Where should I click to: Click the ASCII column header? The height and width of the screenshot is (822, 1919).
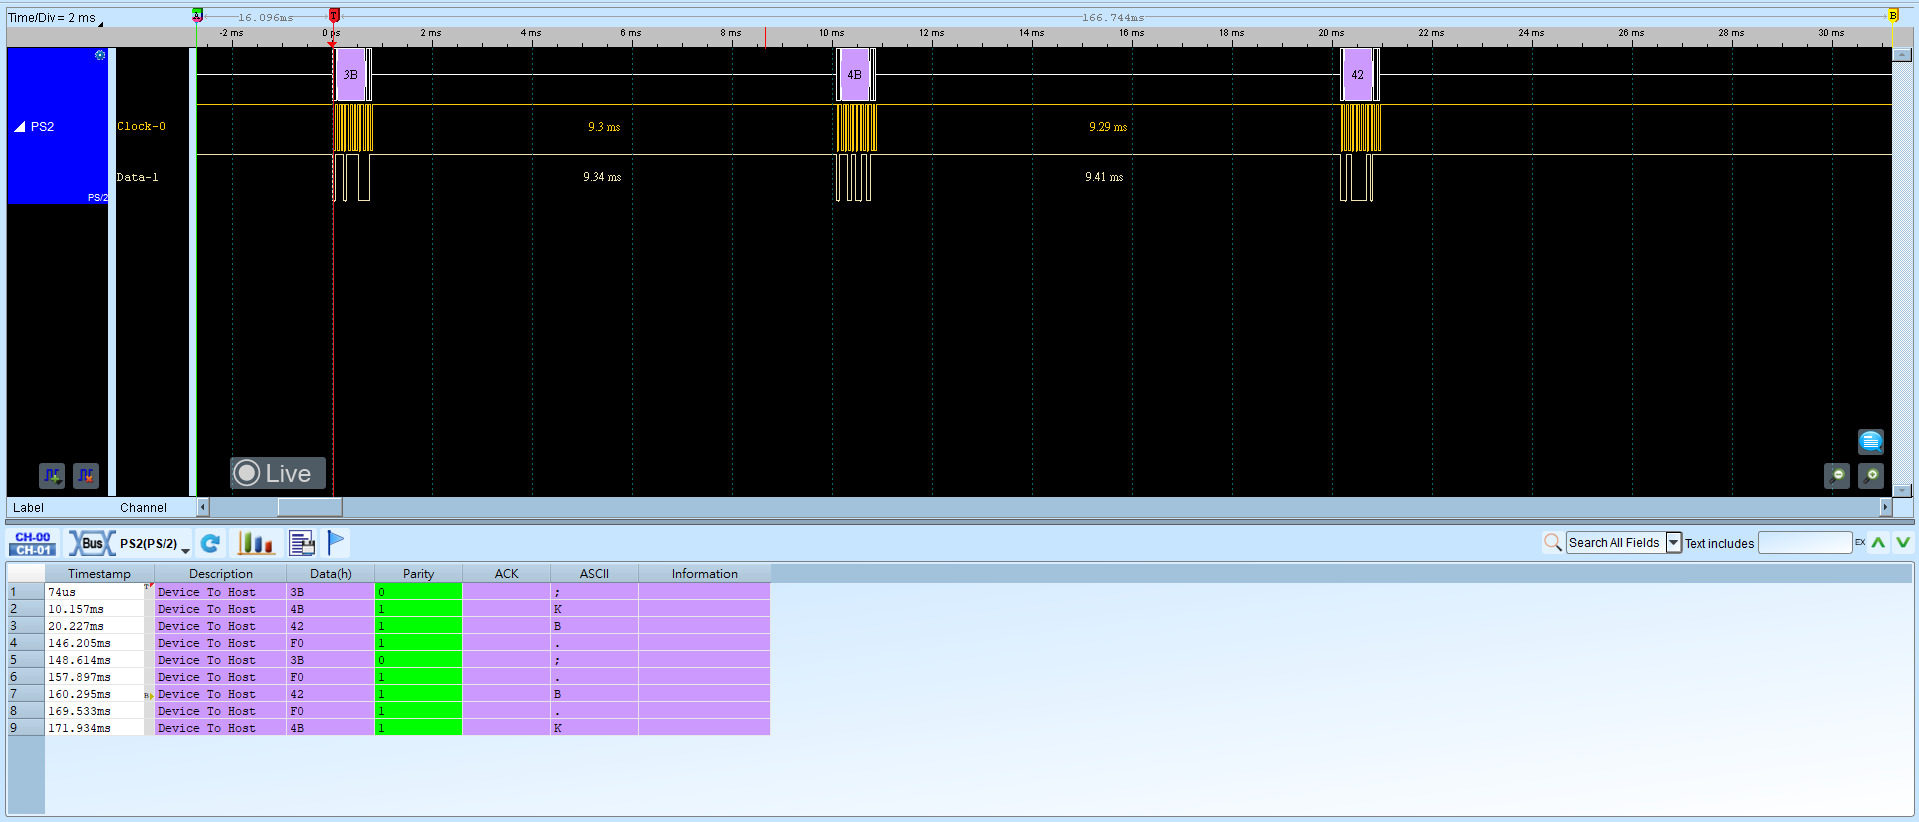[595, 574]
